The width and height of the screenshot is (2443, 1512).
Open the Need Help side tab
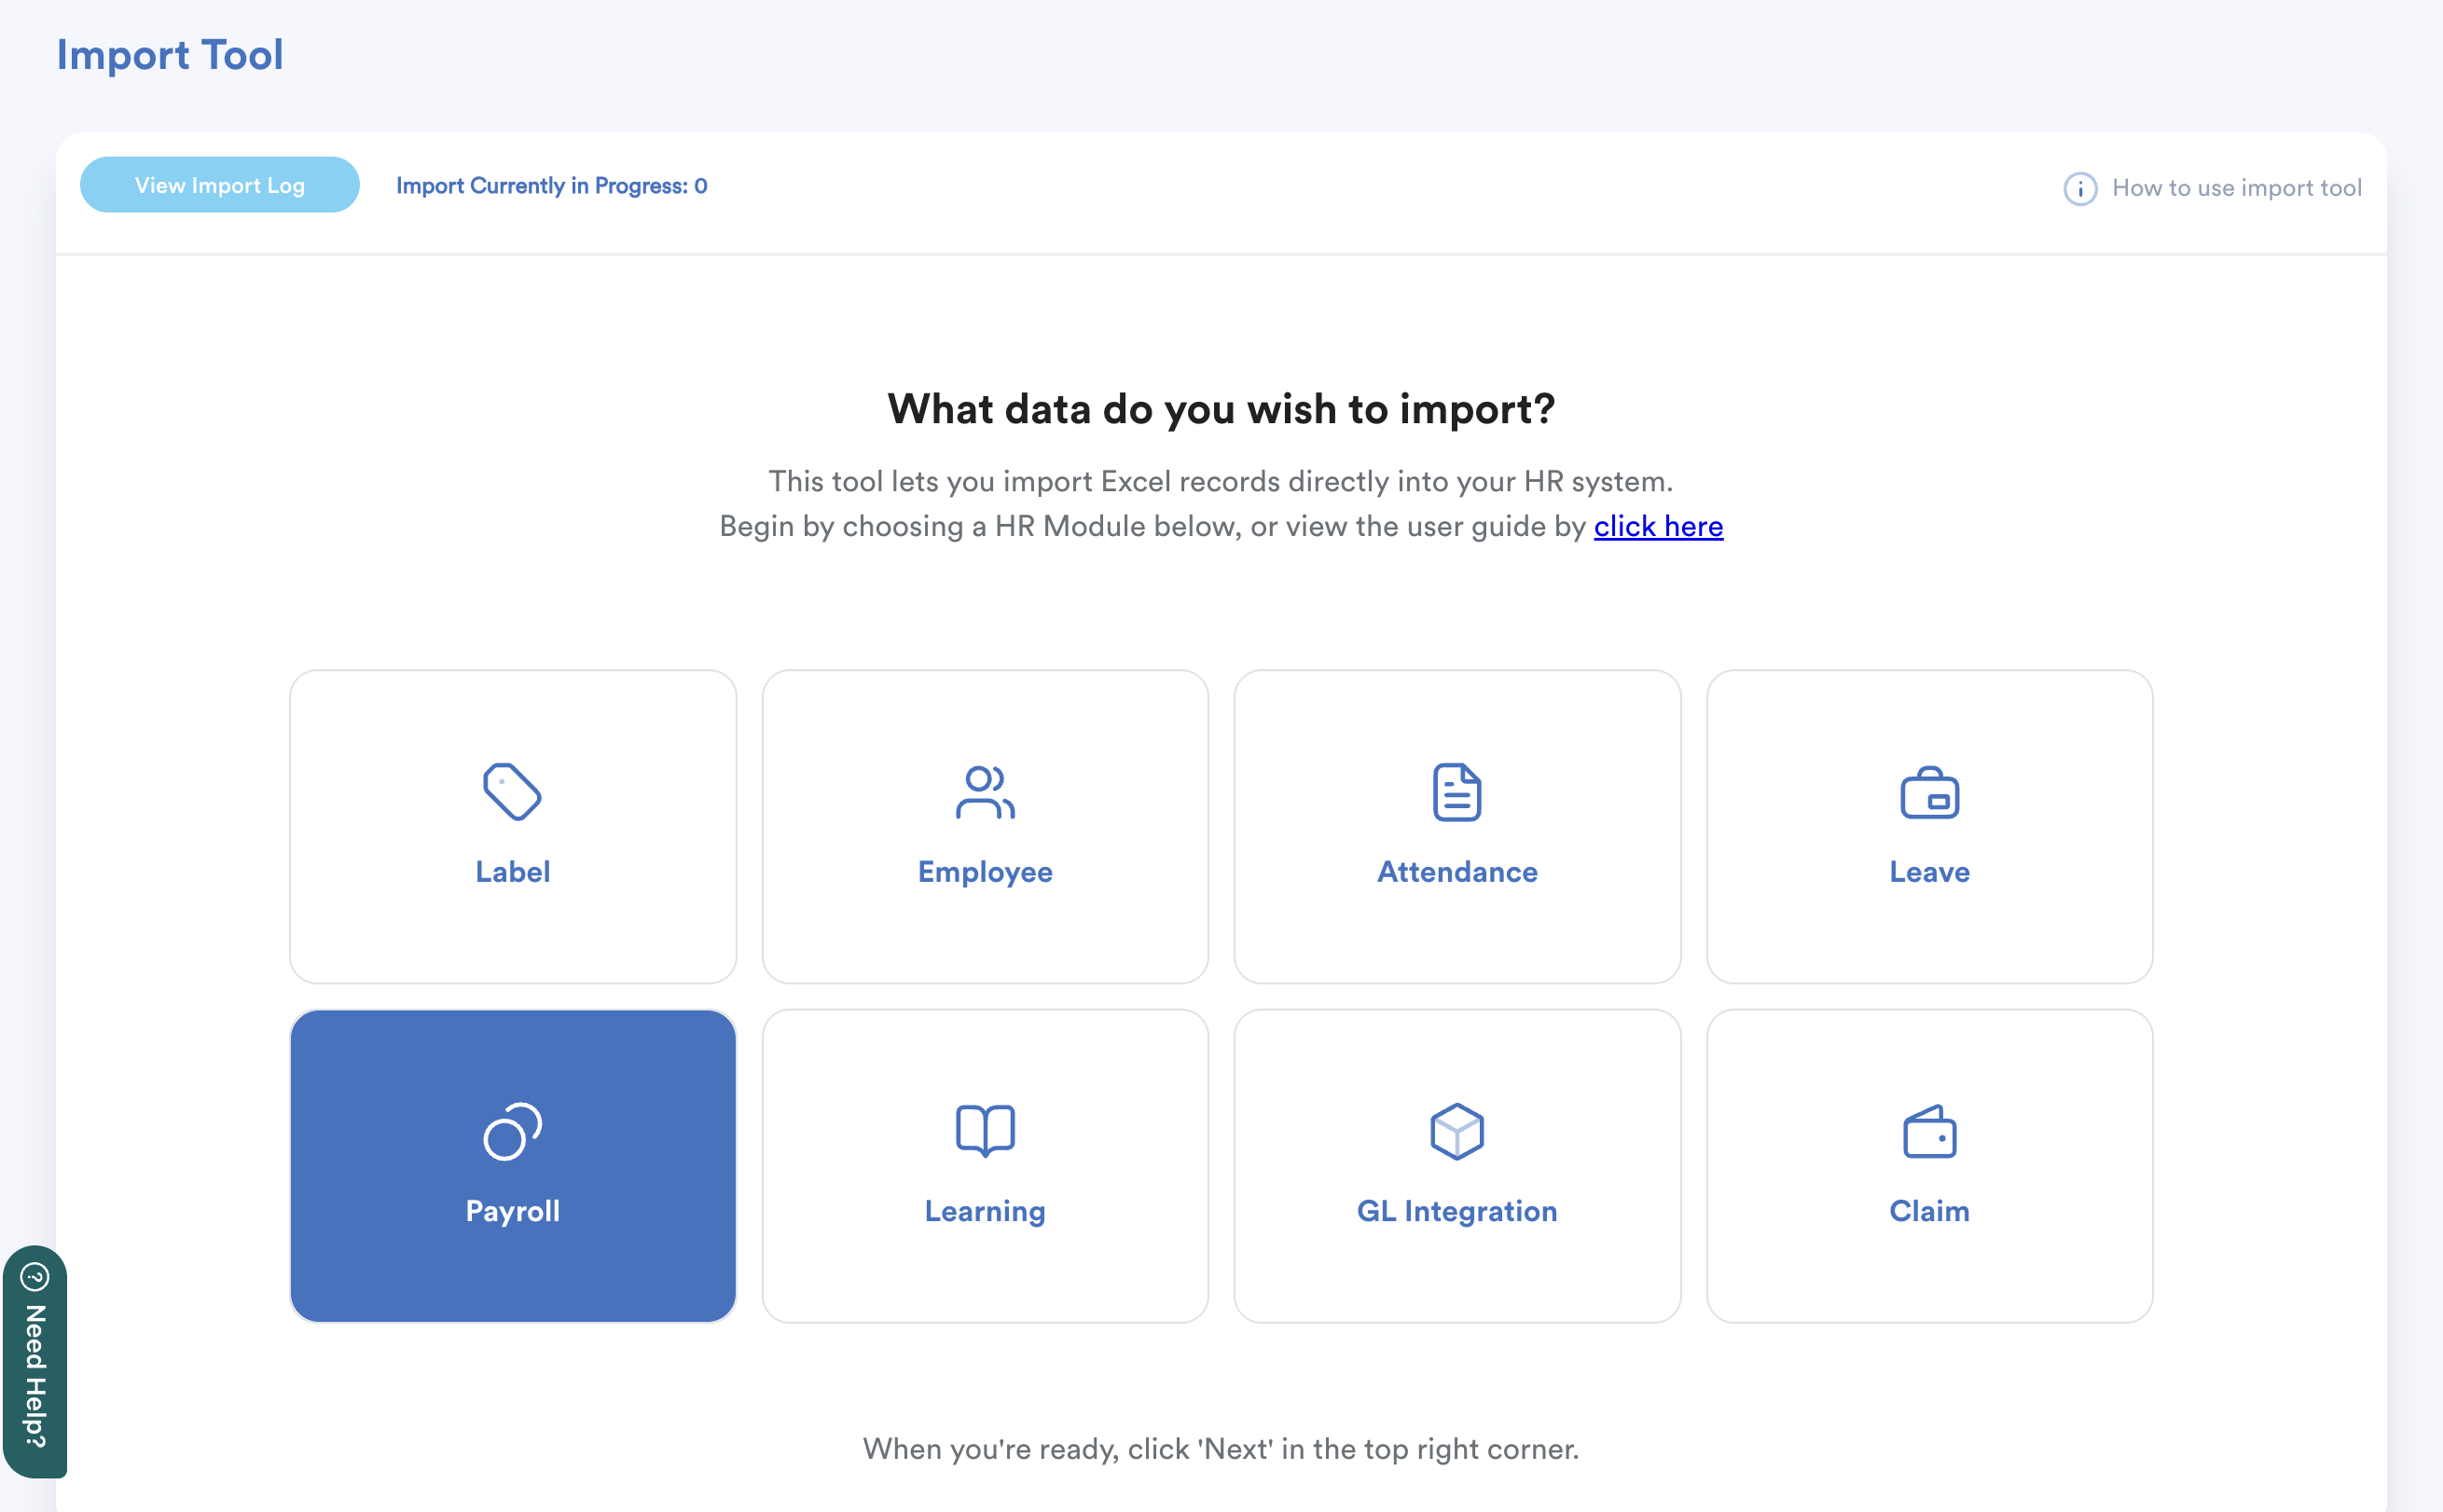point(35,1375)
